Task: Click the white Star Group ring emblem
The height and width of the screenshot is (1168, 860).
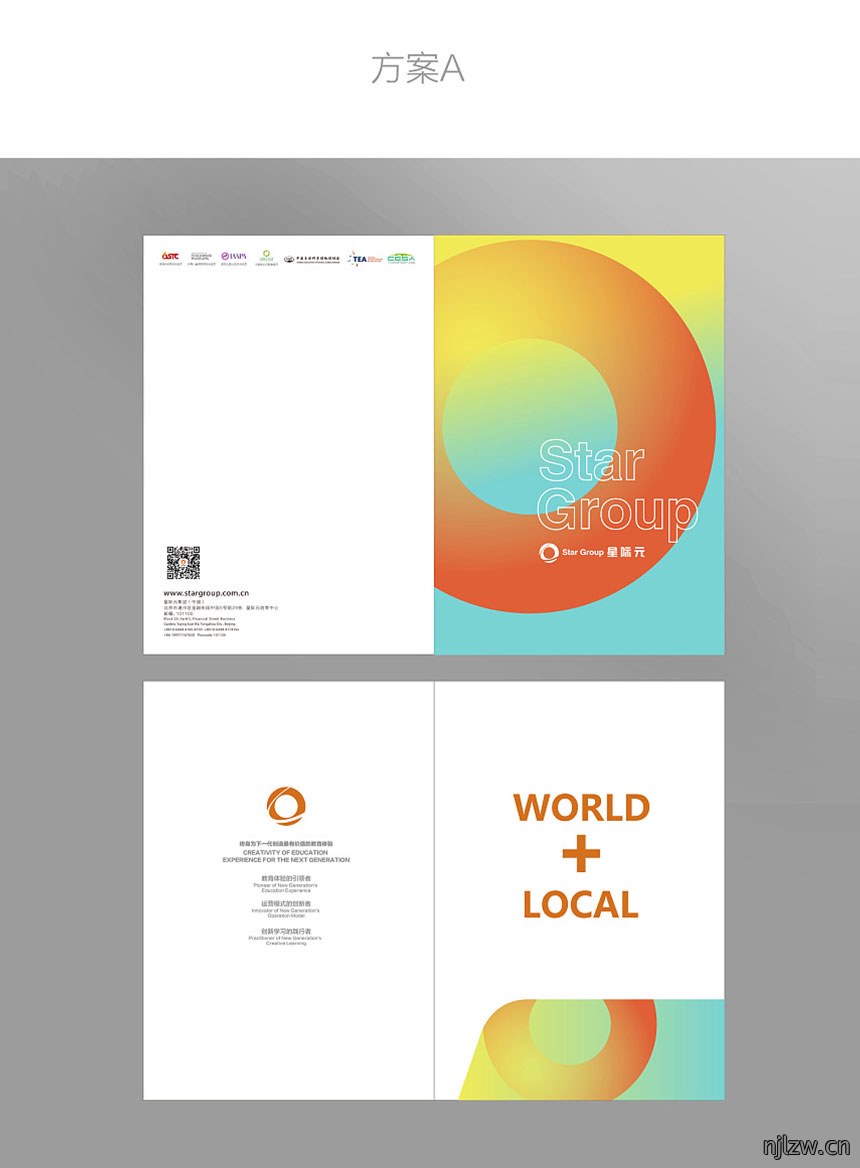Action: click(x=549, y=552)
